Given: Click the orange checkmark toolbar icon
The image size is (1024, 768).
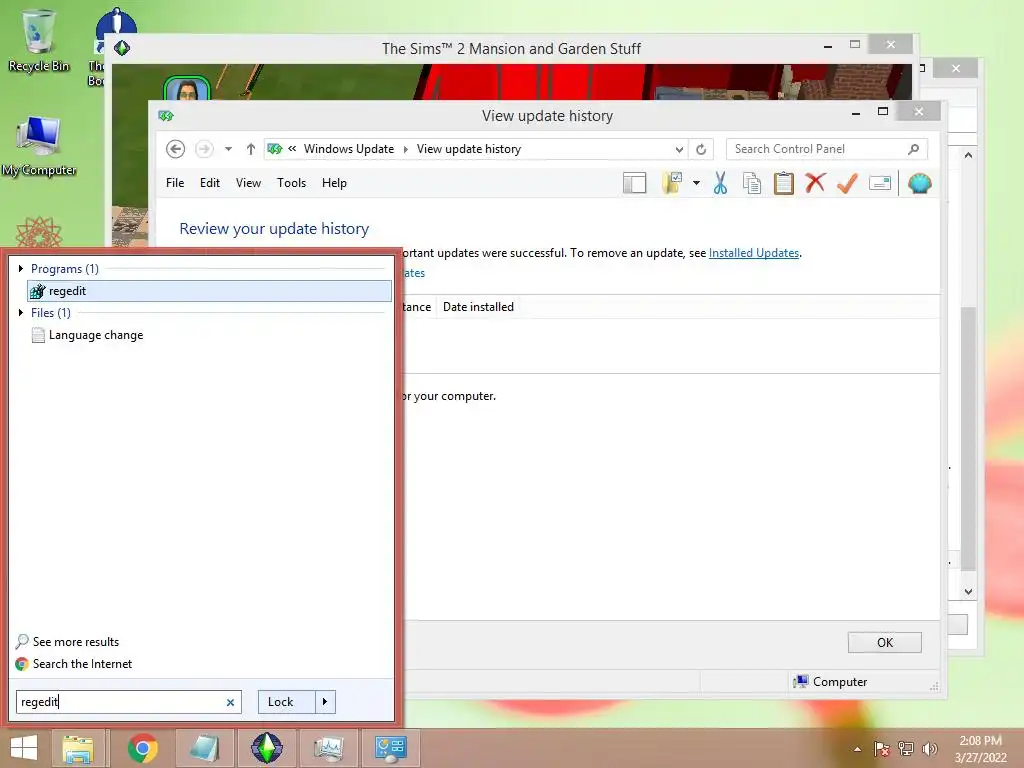Looking at the screenshot, I should (x=847, y=184).
